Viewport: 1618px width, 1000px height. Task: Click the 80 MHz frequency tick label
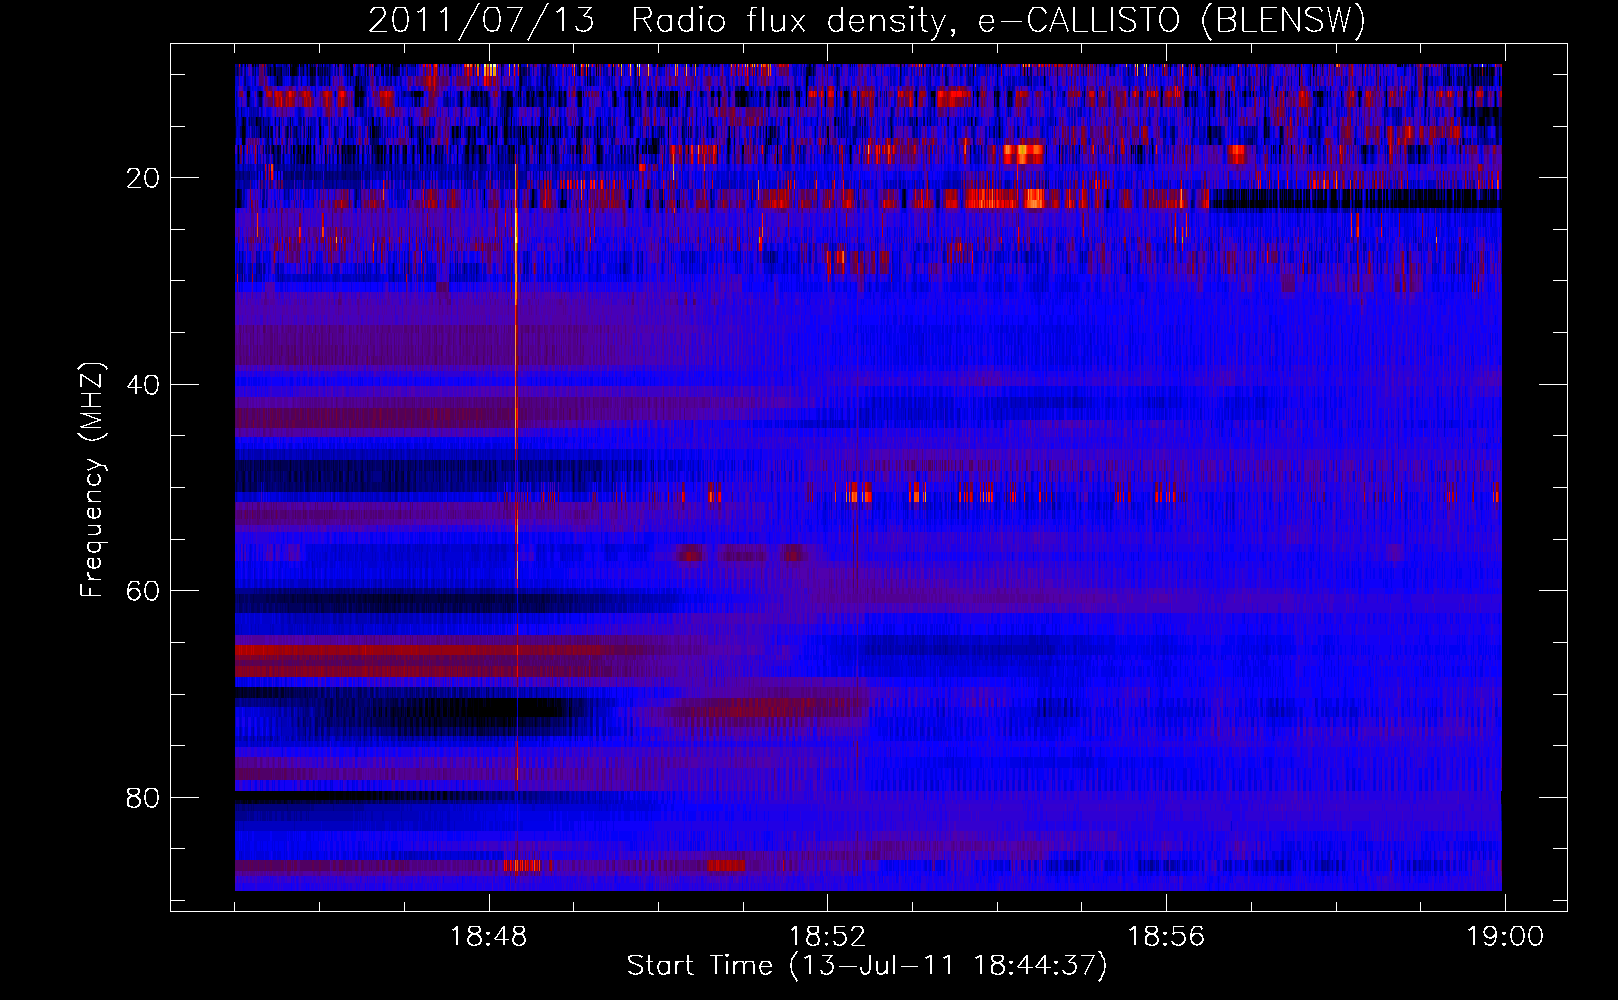[144, 798]
